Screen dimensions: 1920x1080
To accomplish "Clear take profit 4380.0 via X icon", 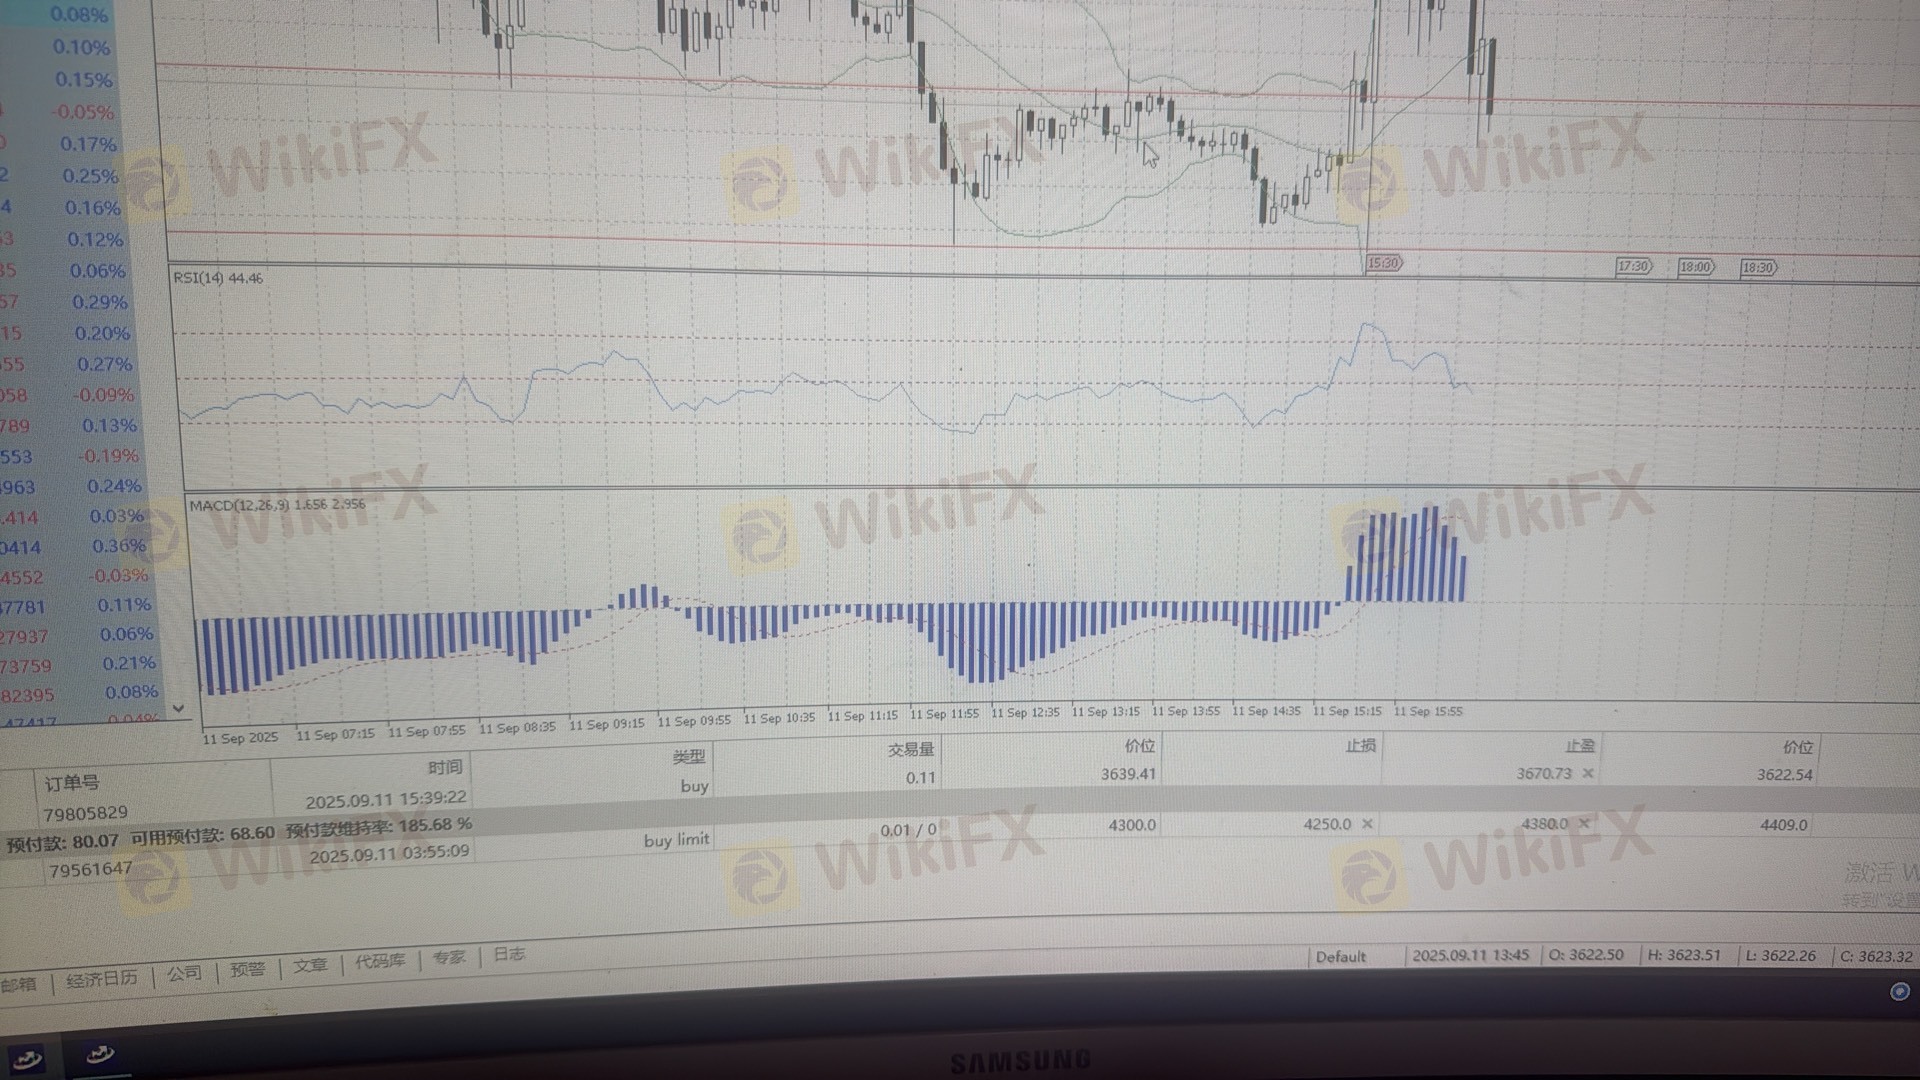I will tap(1583, 824).
